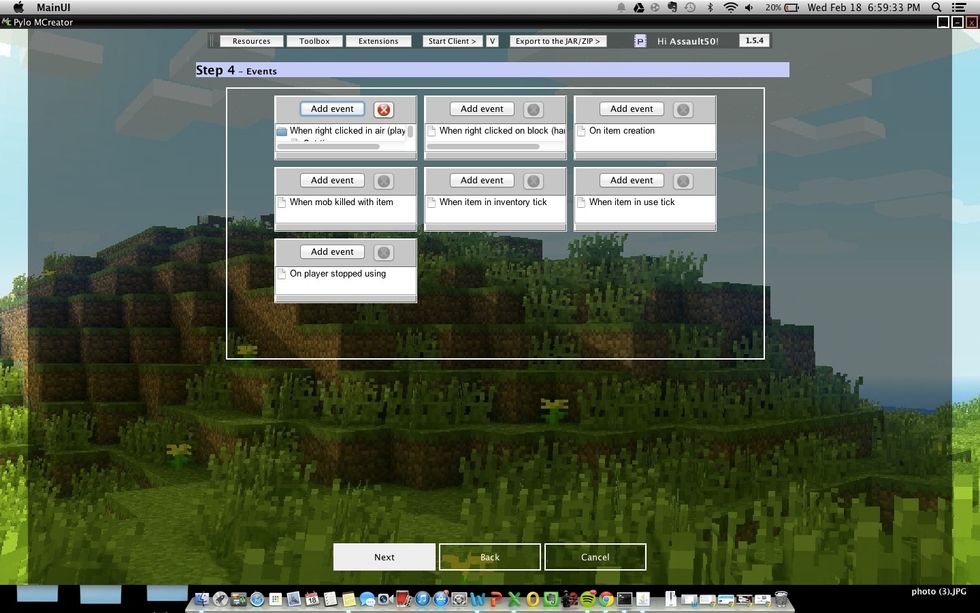The image size is (980, 613).
Task: Open Spotlight search magnifier
Action: coord(936,7)
